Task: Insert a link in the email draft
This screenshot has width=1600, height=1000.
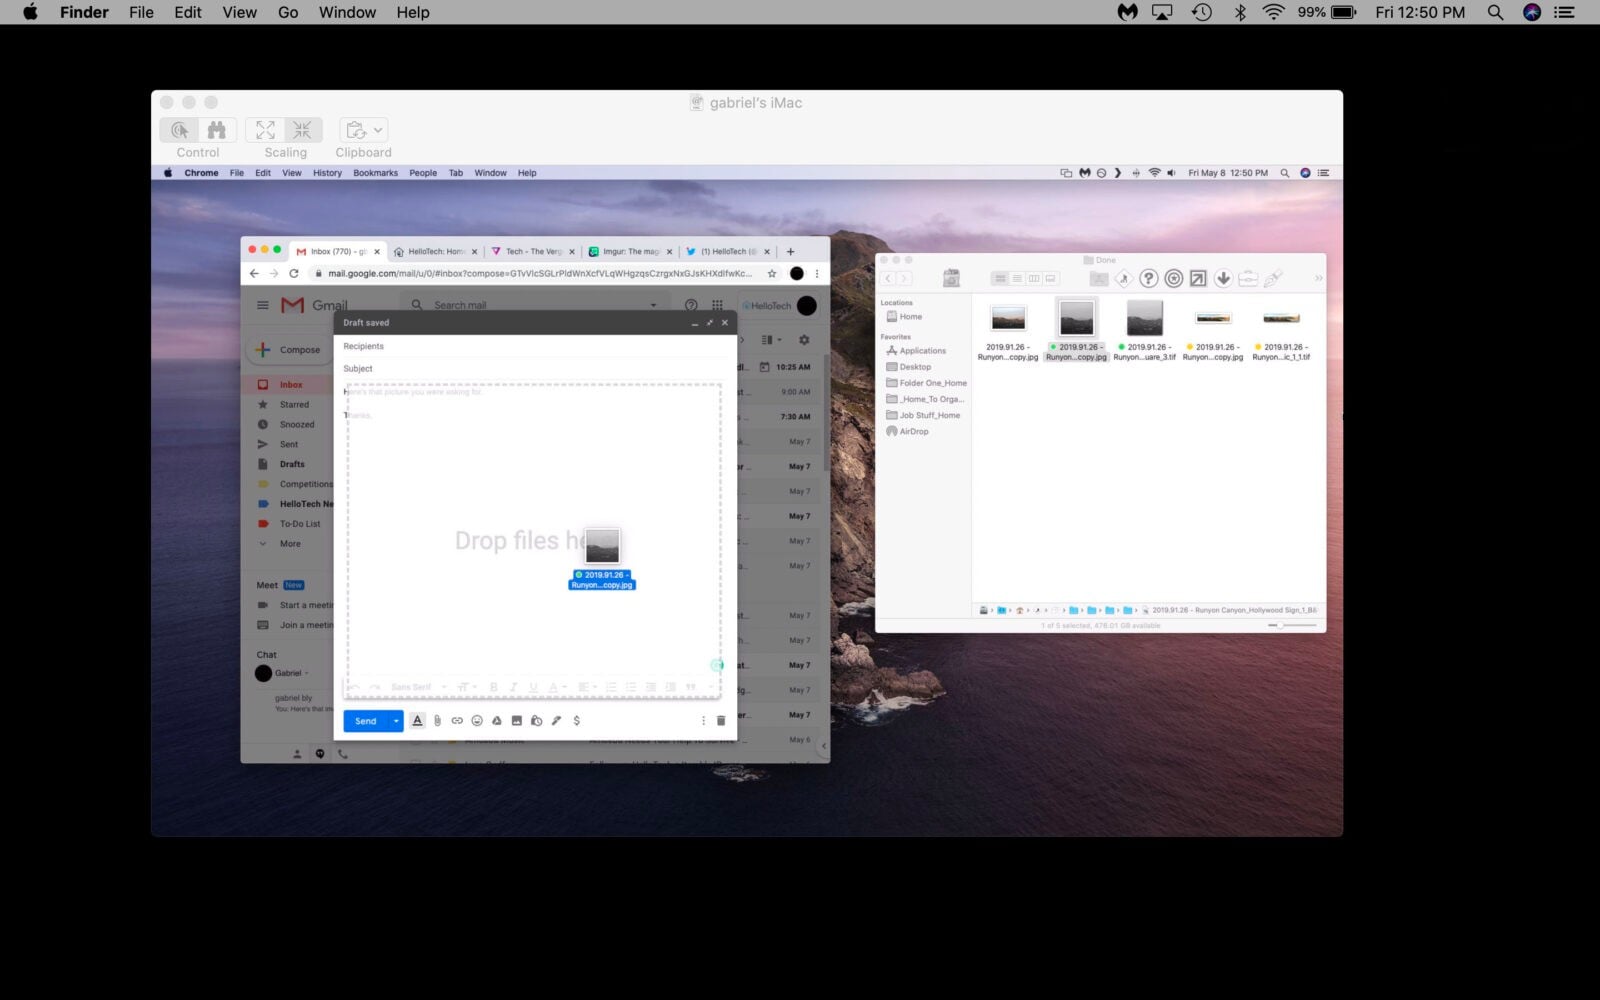Action: click(x=457, y=720)
